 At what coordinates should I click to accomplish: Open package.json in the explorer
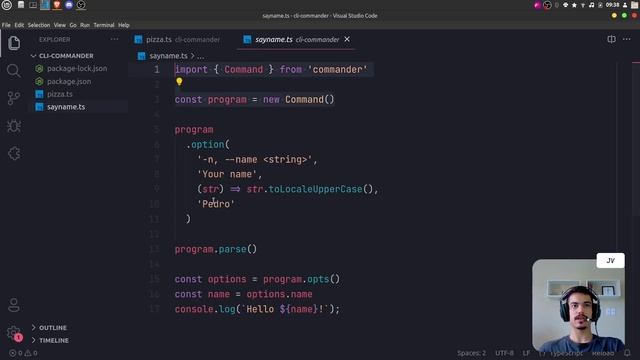(x=69, y=81)
